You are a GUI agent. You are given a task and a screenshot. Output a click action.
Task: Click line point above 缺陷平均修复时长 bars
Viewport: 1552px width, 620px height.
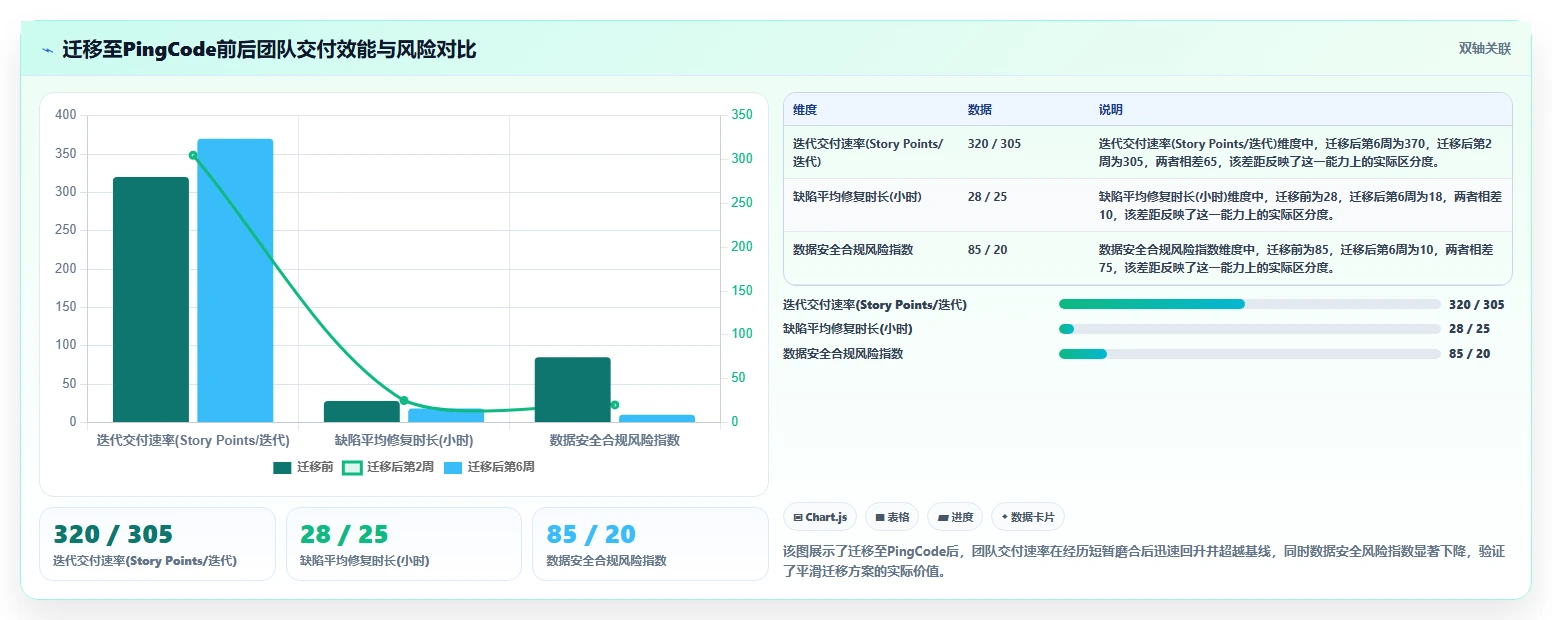(404, 400)
